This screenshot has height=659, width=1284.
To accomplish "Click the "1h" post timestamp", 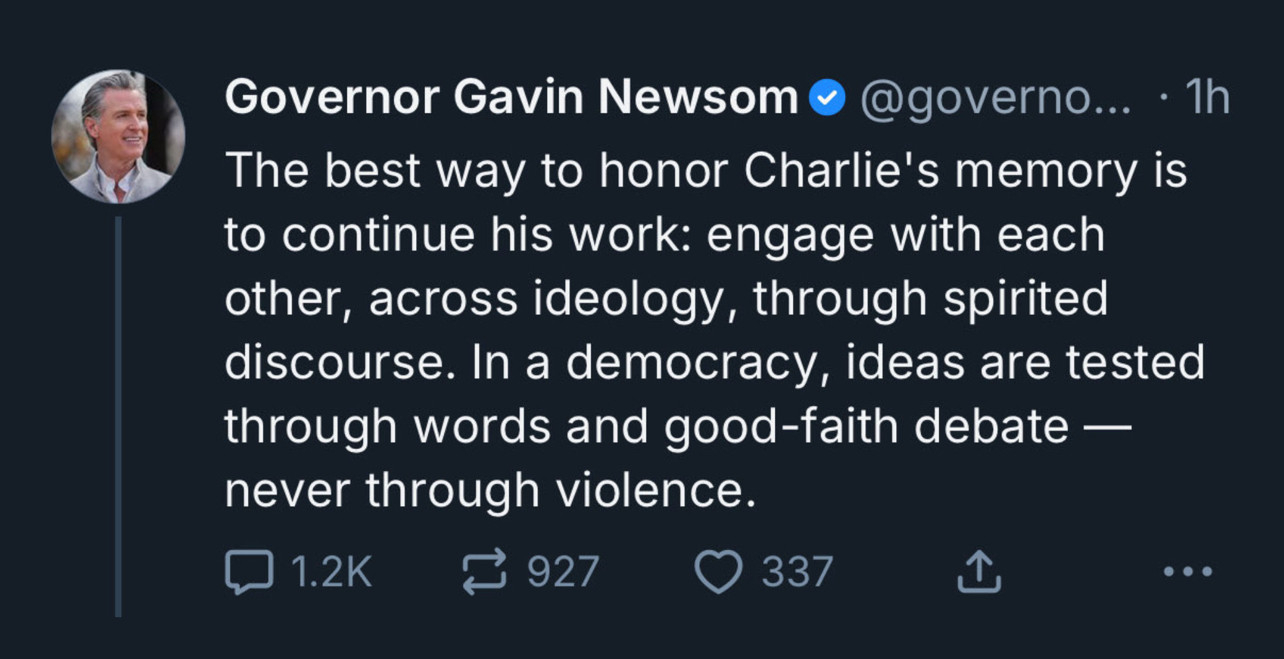I will point(1205,98).
